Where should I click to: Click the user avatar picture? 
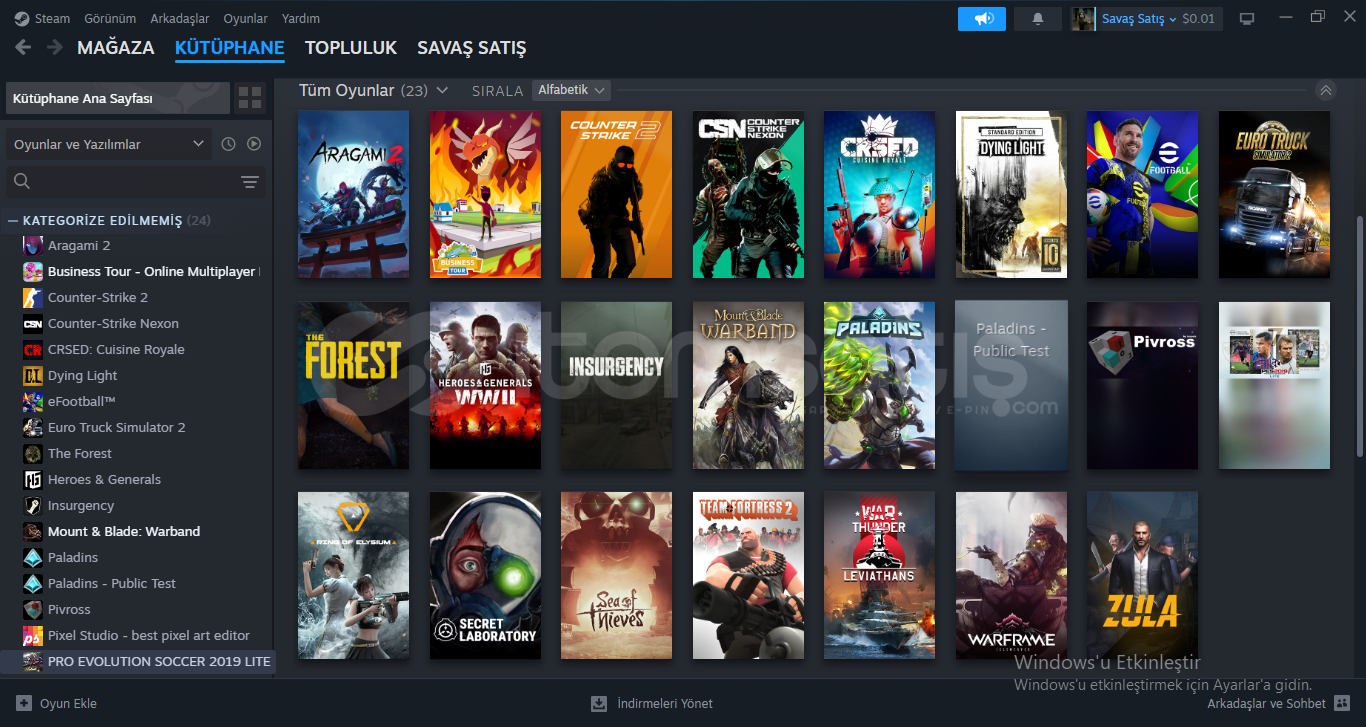pyautogui.click(x=1083, y=18)
